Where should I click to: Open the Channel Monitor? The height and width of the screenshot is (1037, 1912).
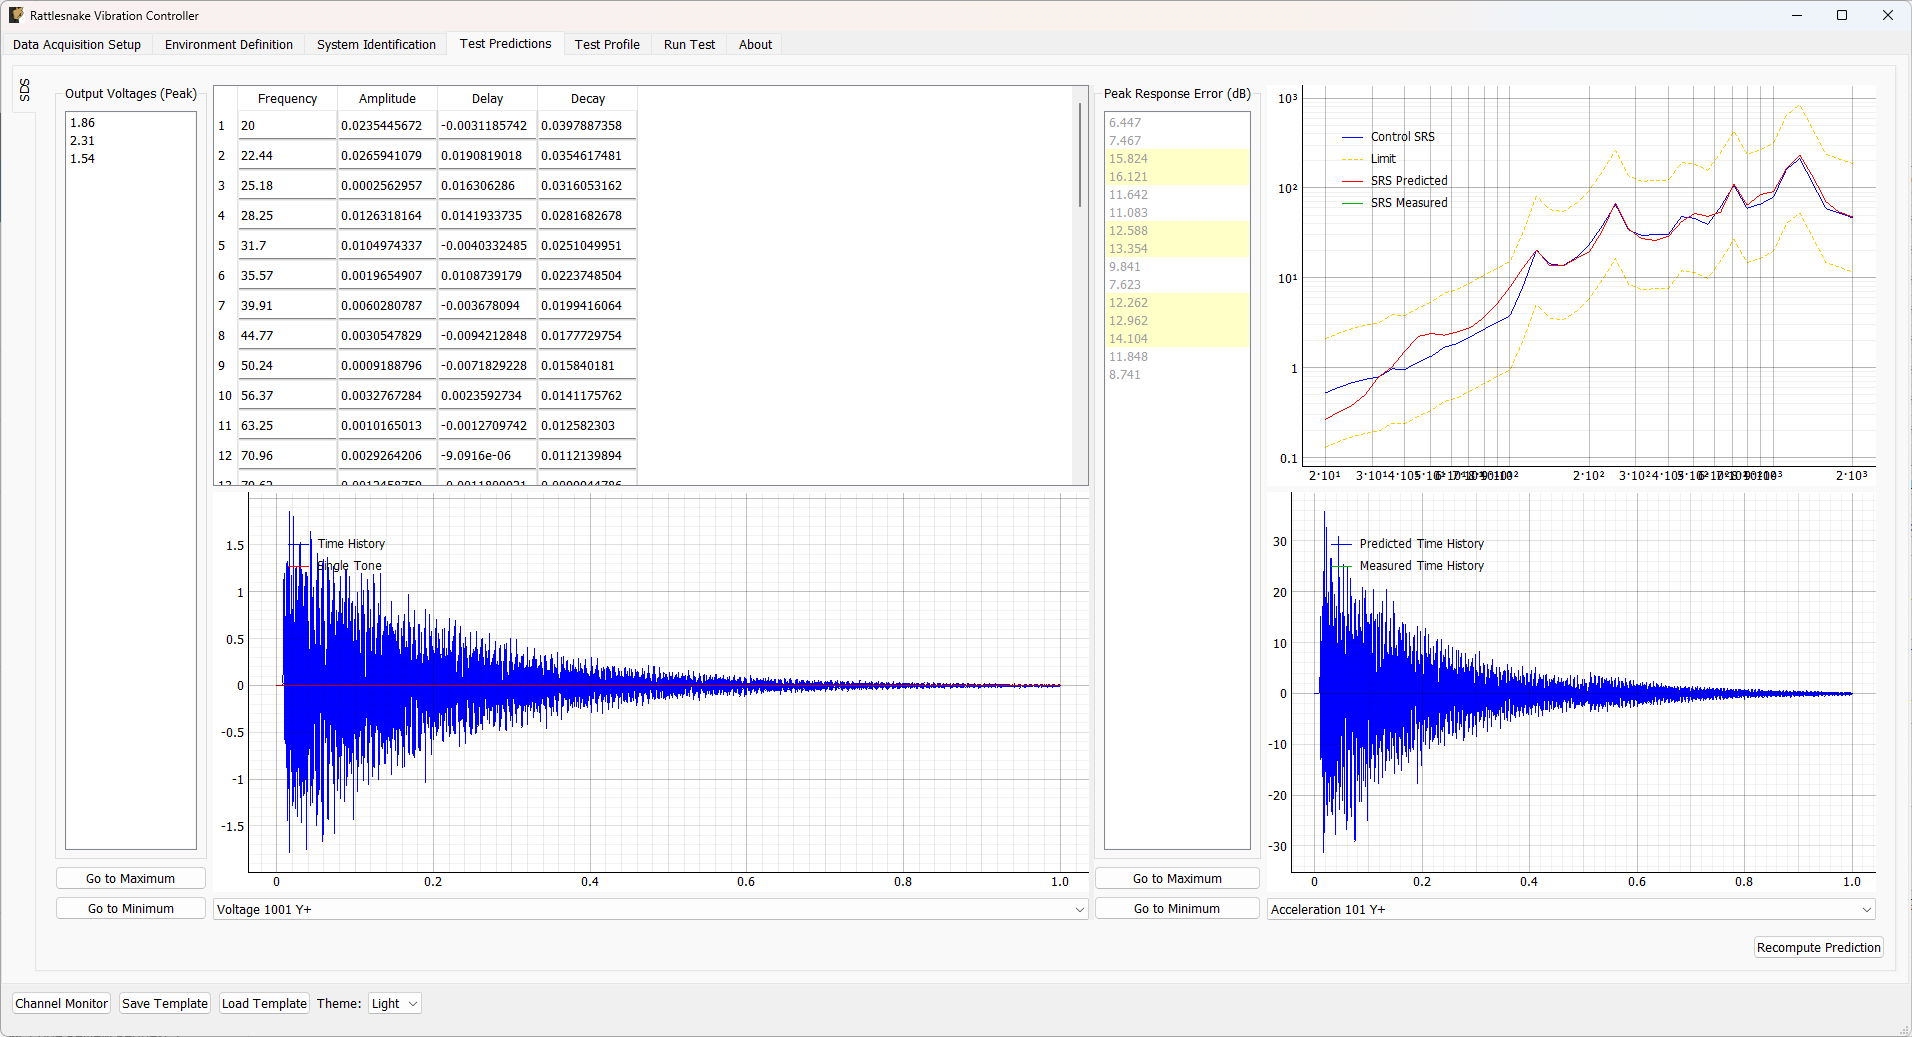pos(61,1003)
